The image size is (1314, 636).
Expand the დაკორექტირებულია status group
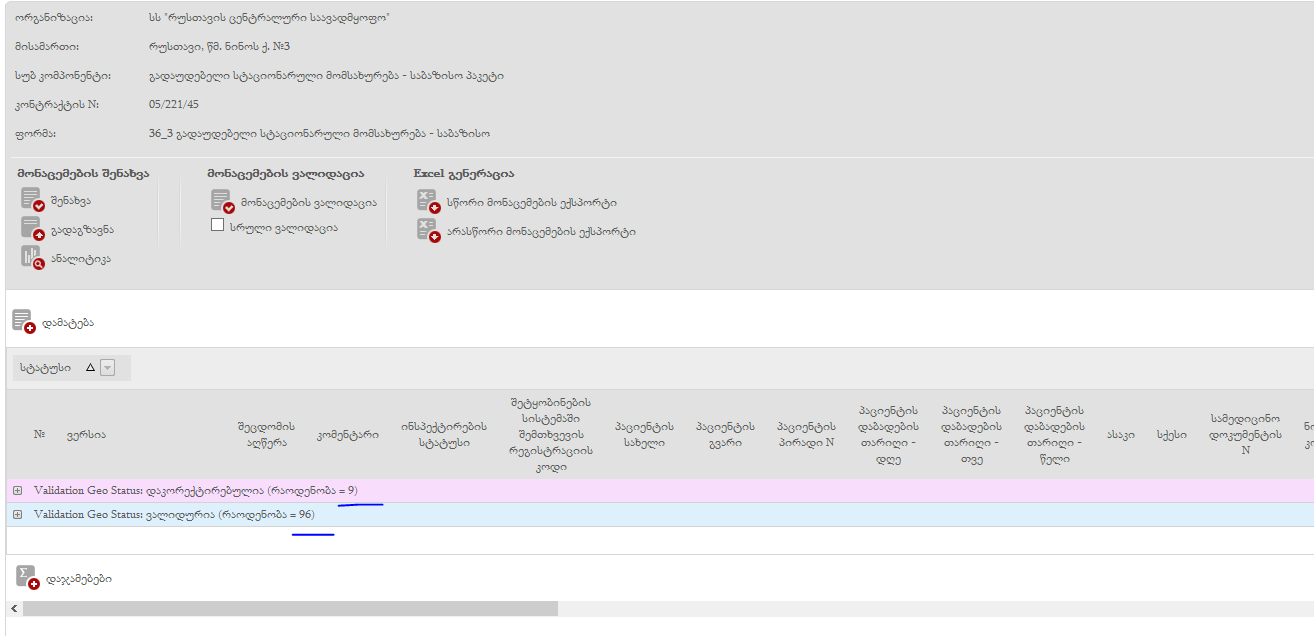17,491
